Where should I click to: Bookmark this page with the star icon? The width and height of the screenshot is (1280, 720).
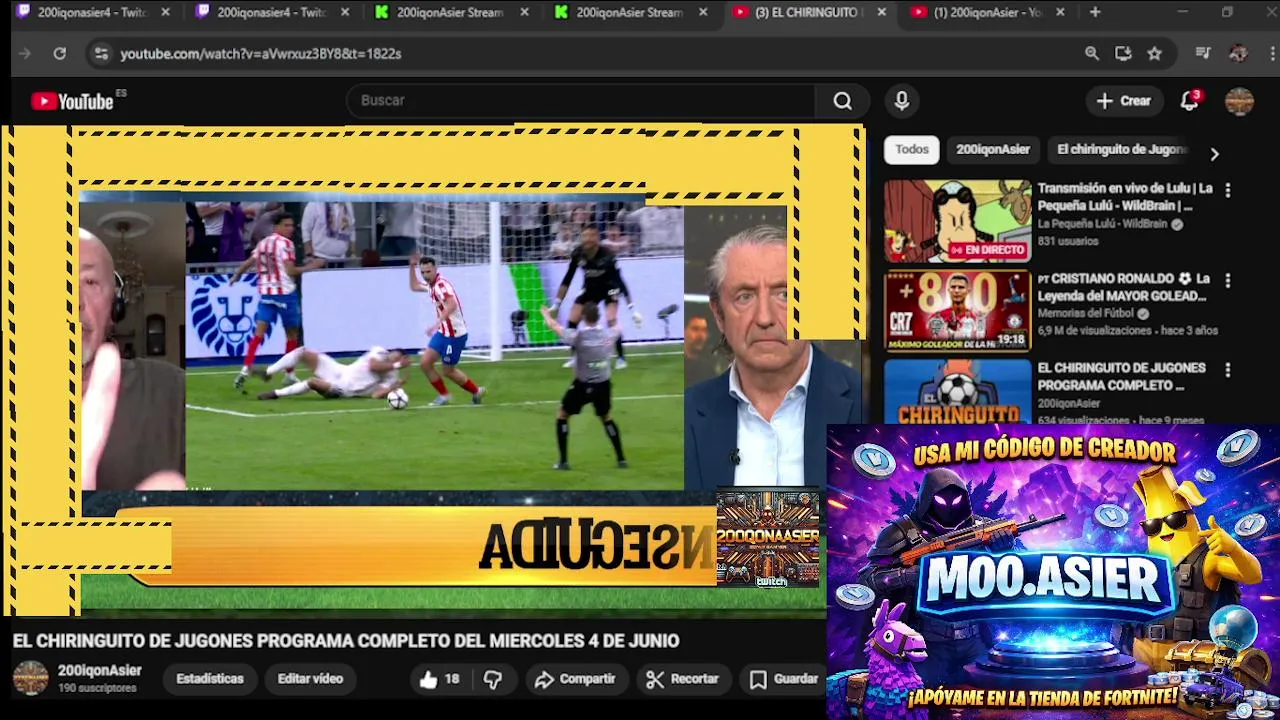[1155, 54]
